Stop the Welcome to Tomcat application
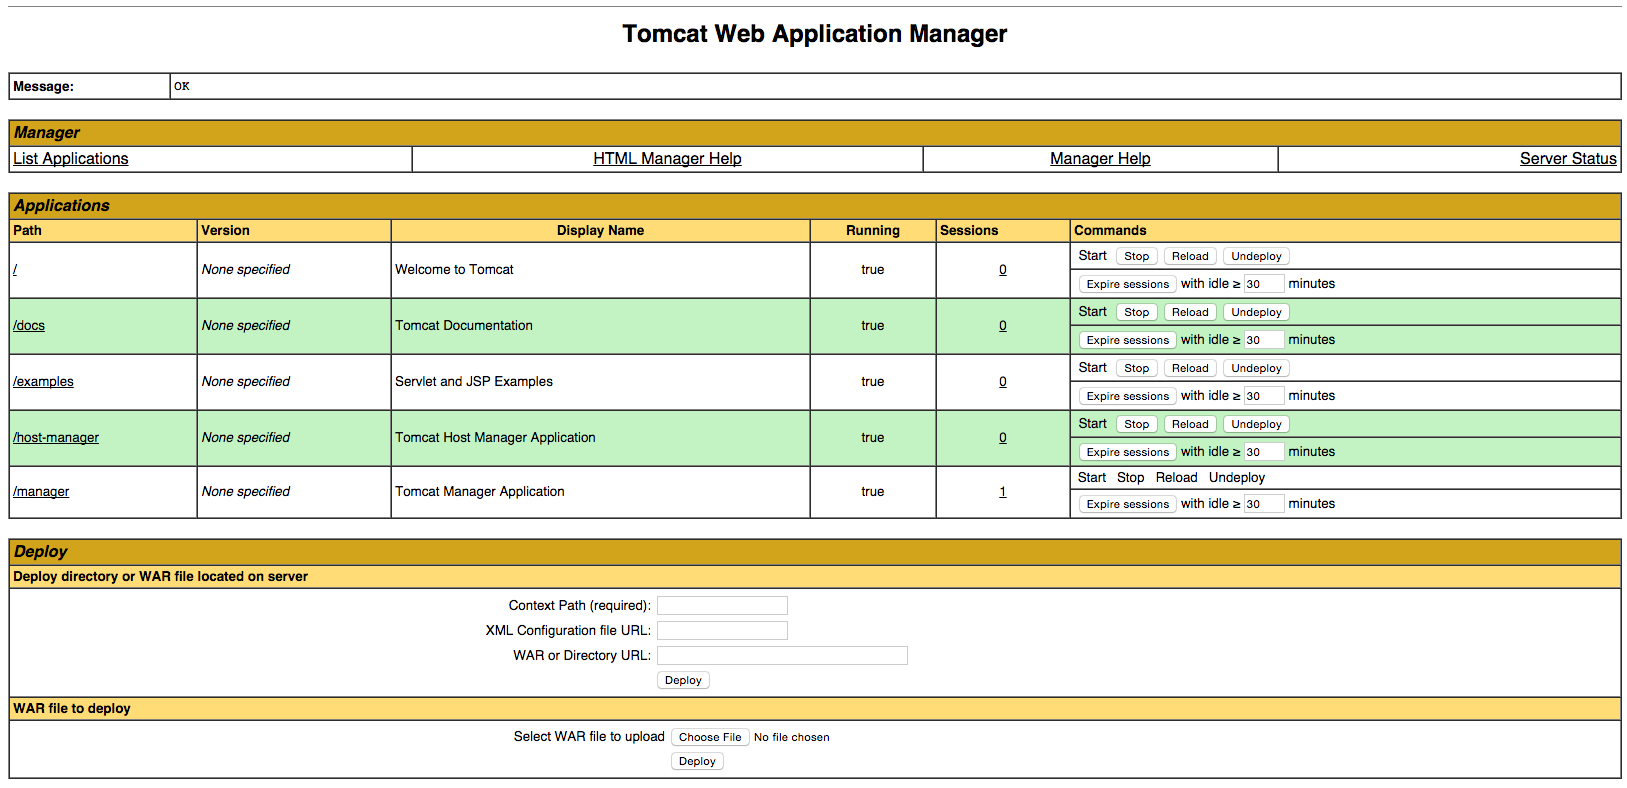The width and height of the screenshot is (1627, 788). pyautogui.click(x=1137, y=257)
